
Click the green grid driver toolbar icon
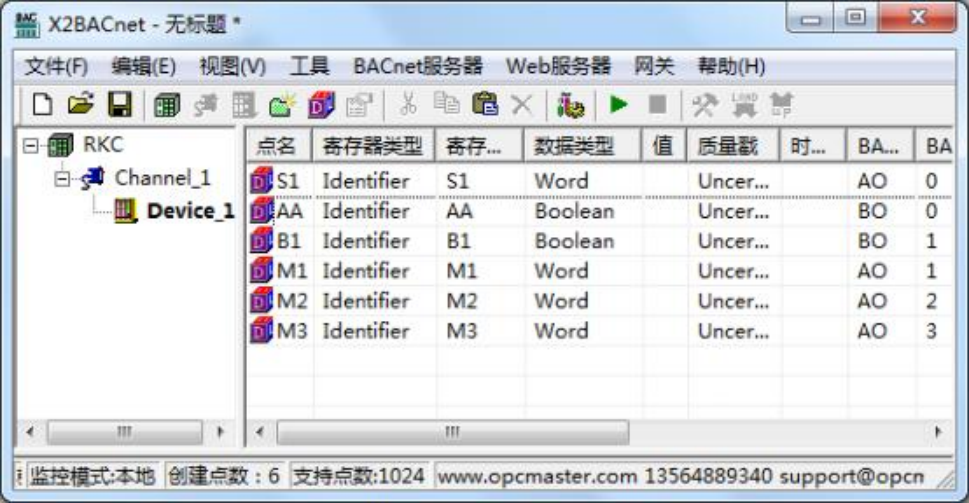(x=166, y=105)
